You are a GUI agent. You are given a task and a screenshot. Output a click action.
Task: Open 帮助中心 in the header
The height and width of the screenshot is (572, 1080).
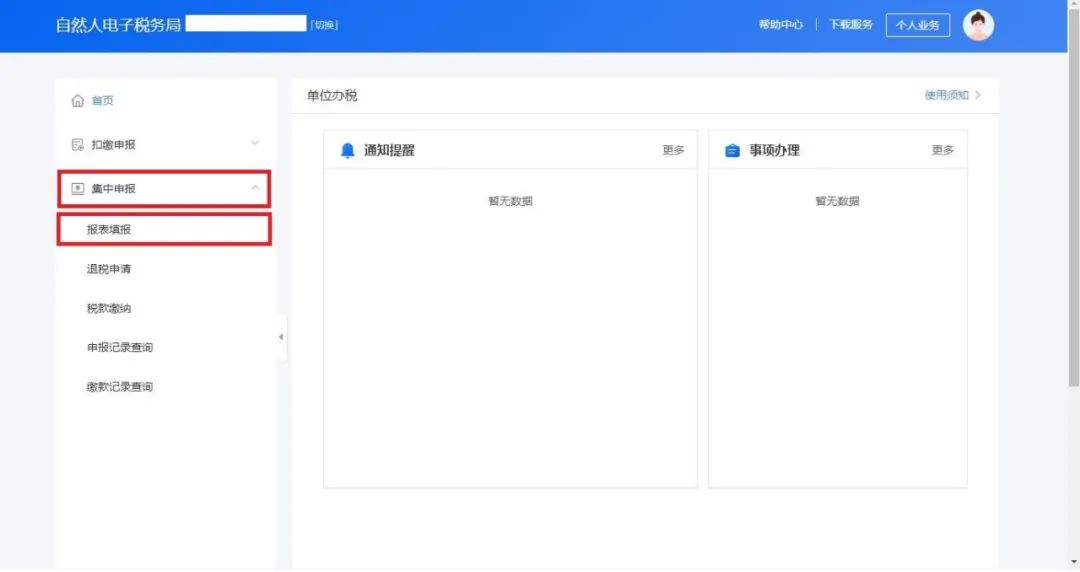780,25
